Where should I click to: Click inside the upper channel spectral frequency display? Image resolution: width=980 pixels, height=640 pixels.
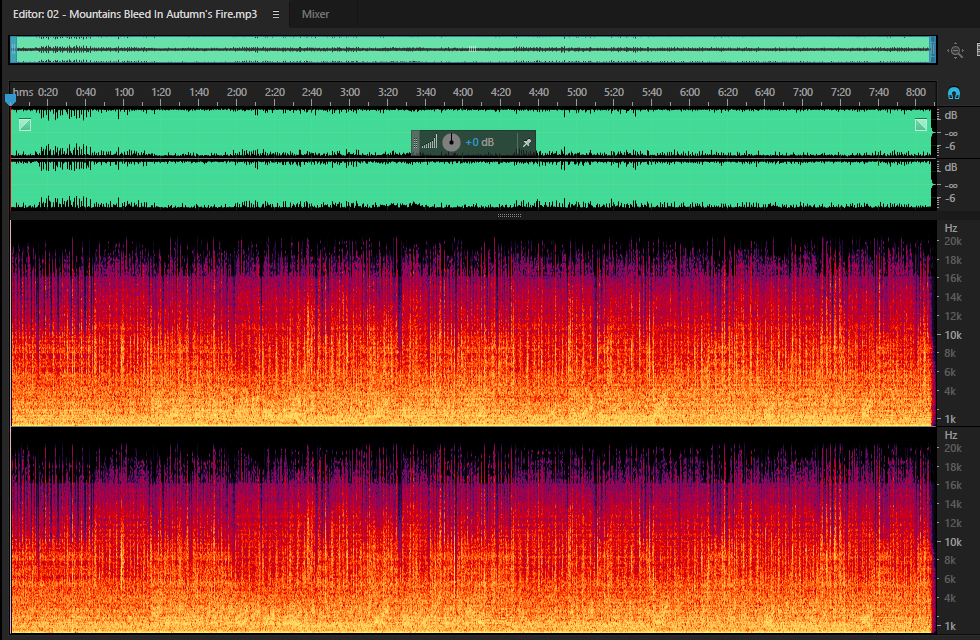(472, 323)
